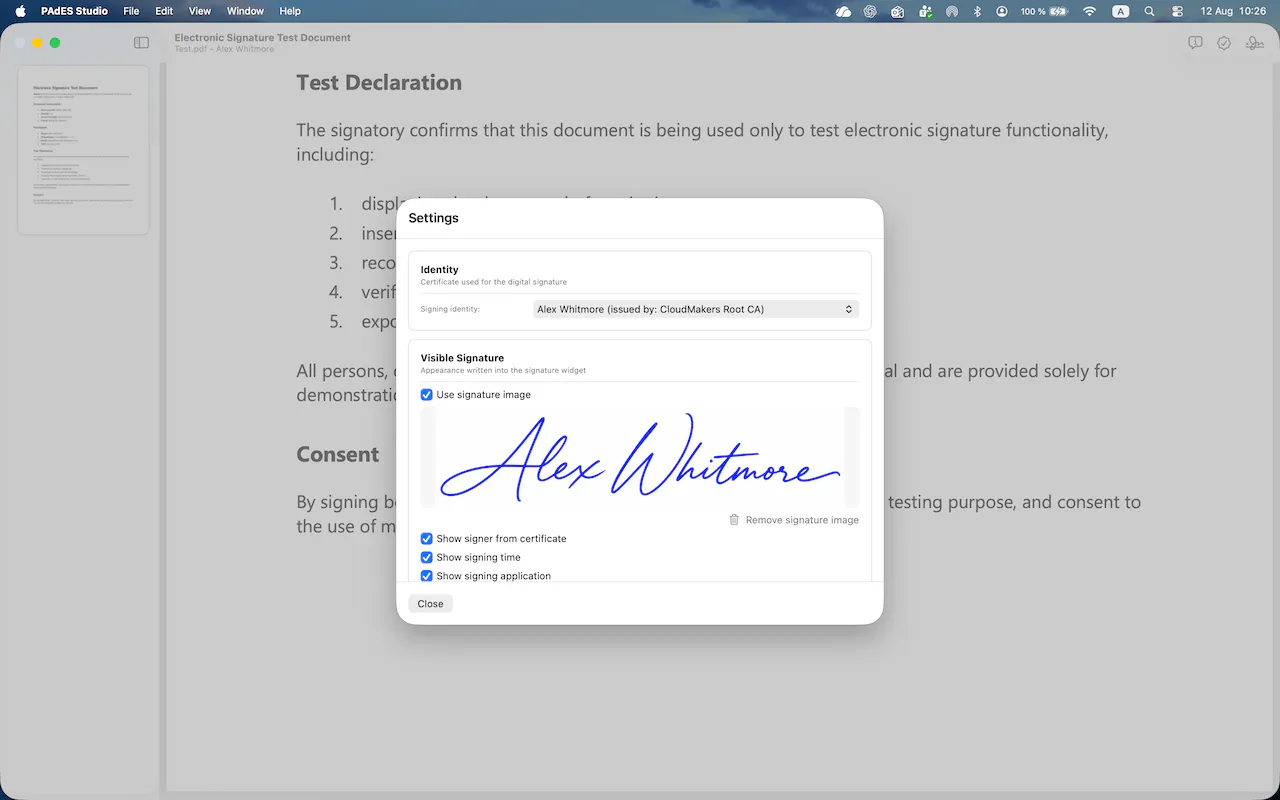Toggle the sidebar with the toolbar sidebar icon
Screen dimensions: 1280x800
tap(141, 43)
